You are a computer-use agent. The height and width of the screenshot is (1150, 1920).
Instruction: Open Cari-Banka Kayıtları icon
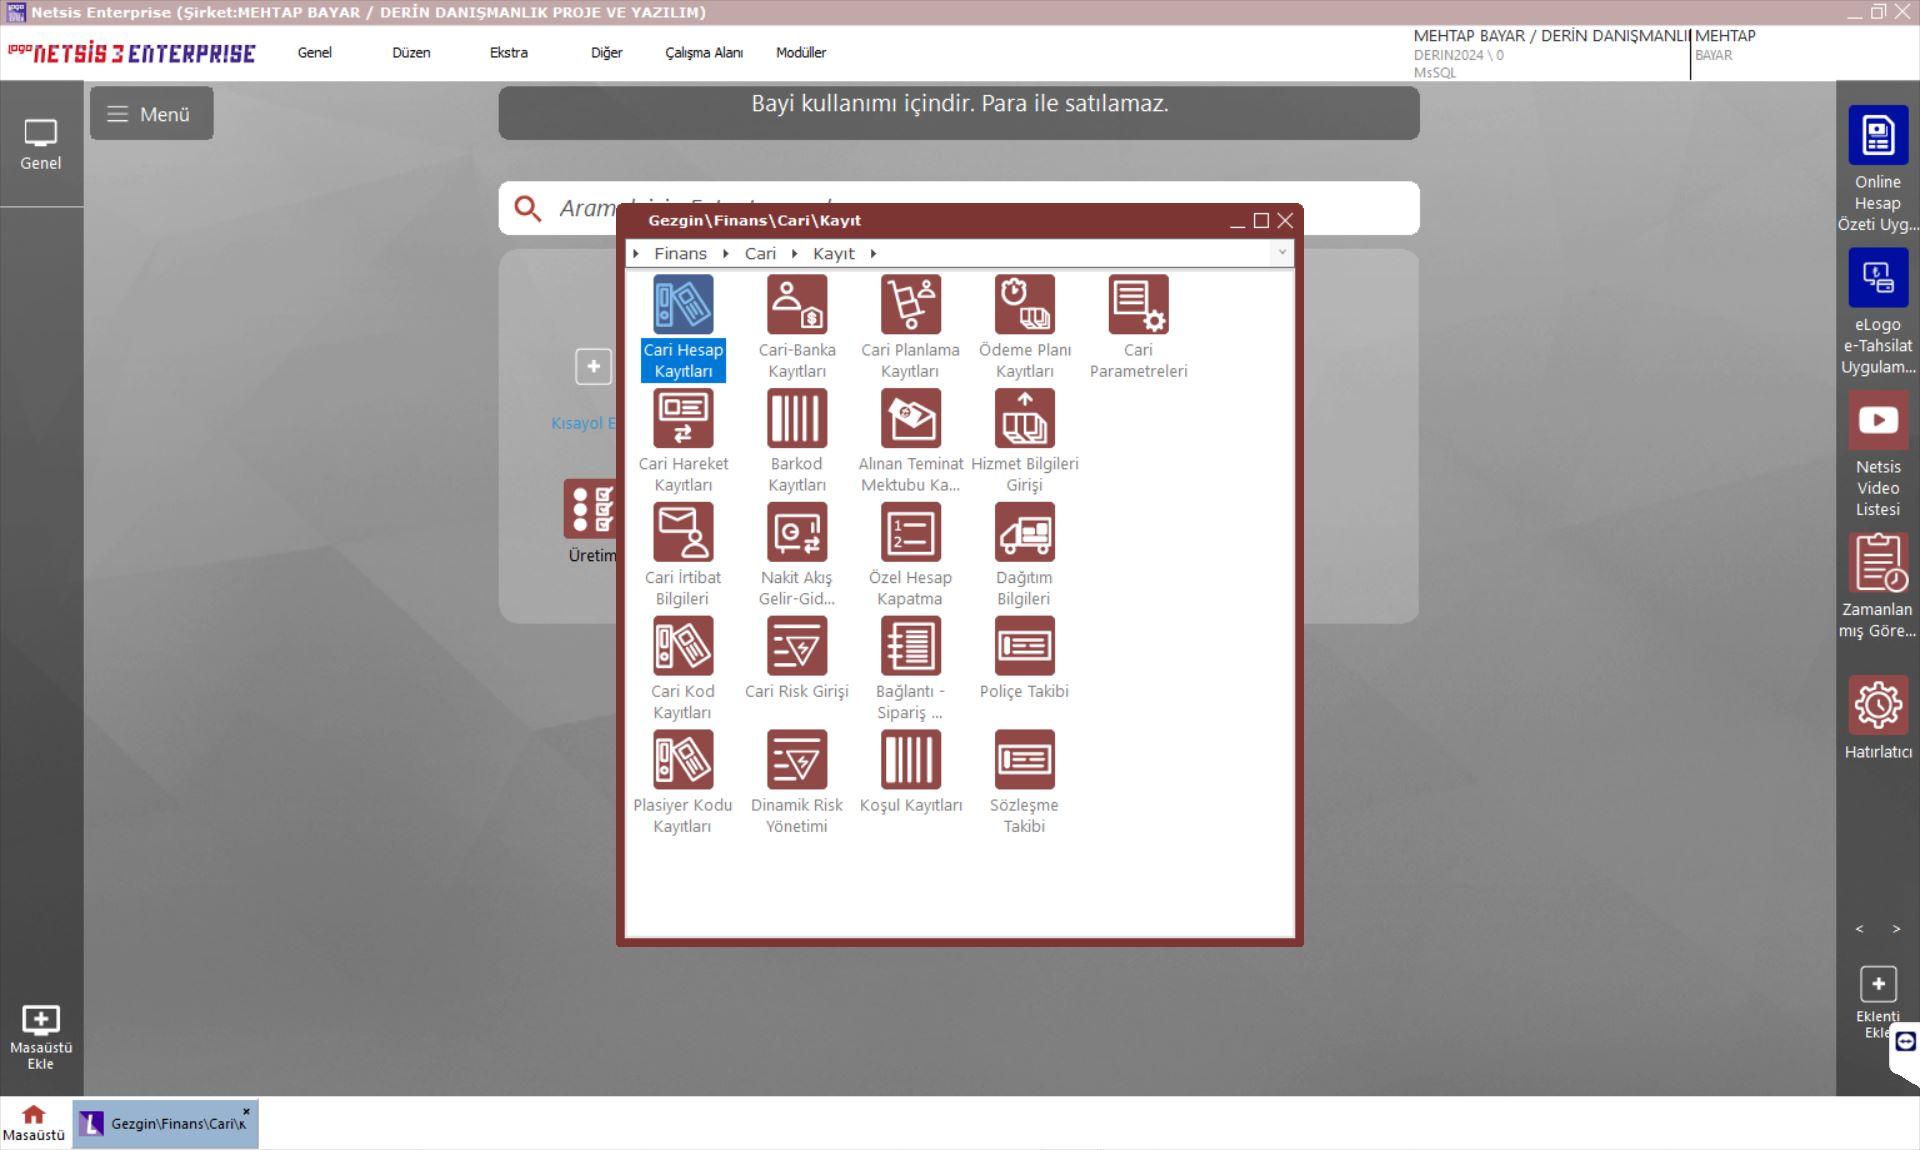pos(797,305)
